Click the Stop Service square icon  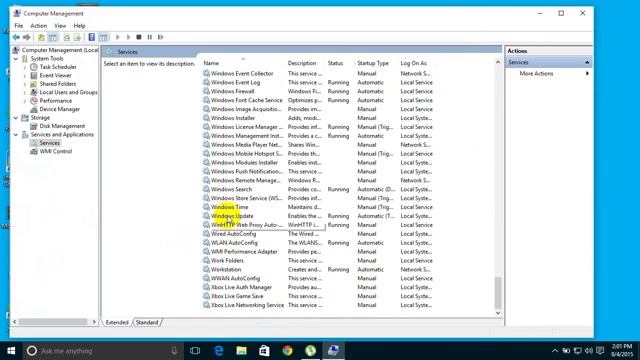coord(139,37)
